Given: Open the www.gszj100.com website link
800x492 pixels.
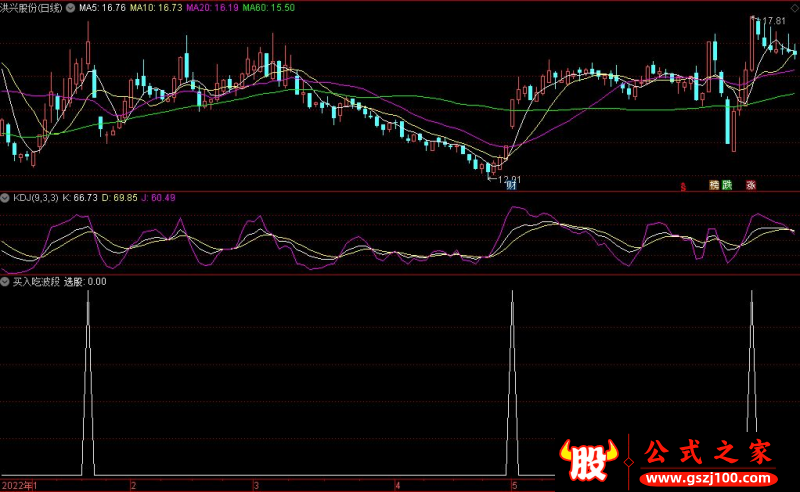Looking at the screenshot, I should [709, 476].
